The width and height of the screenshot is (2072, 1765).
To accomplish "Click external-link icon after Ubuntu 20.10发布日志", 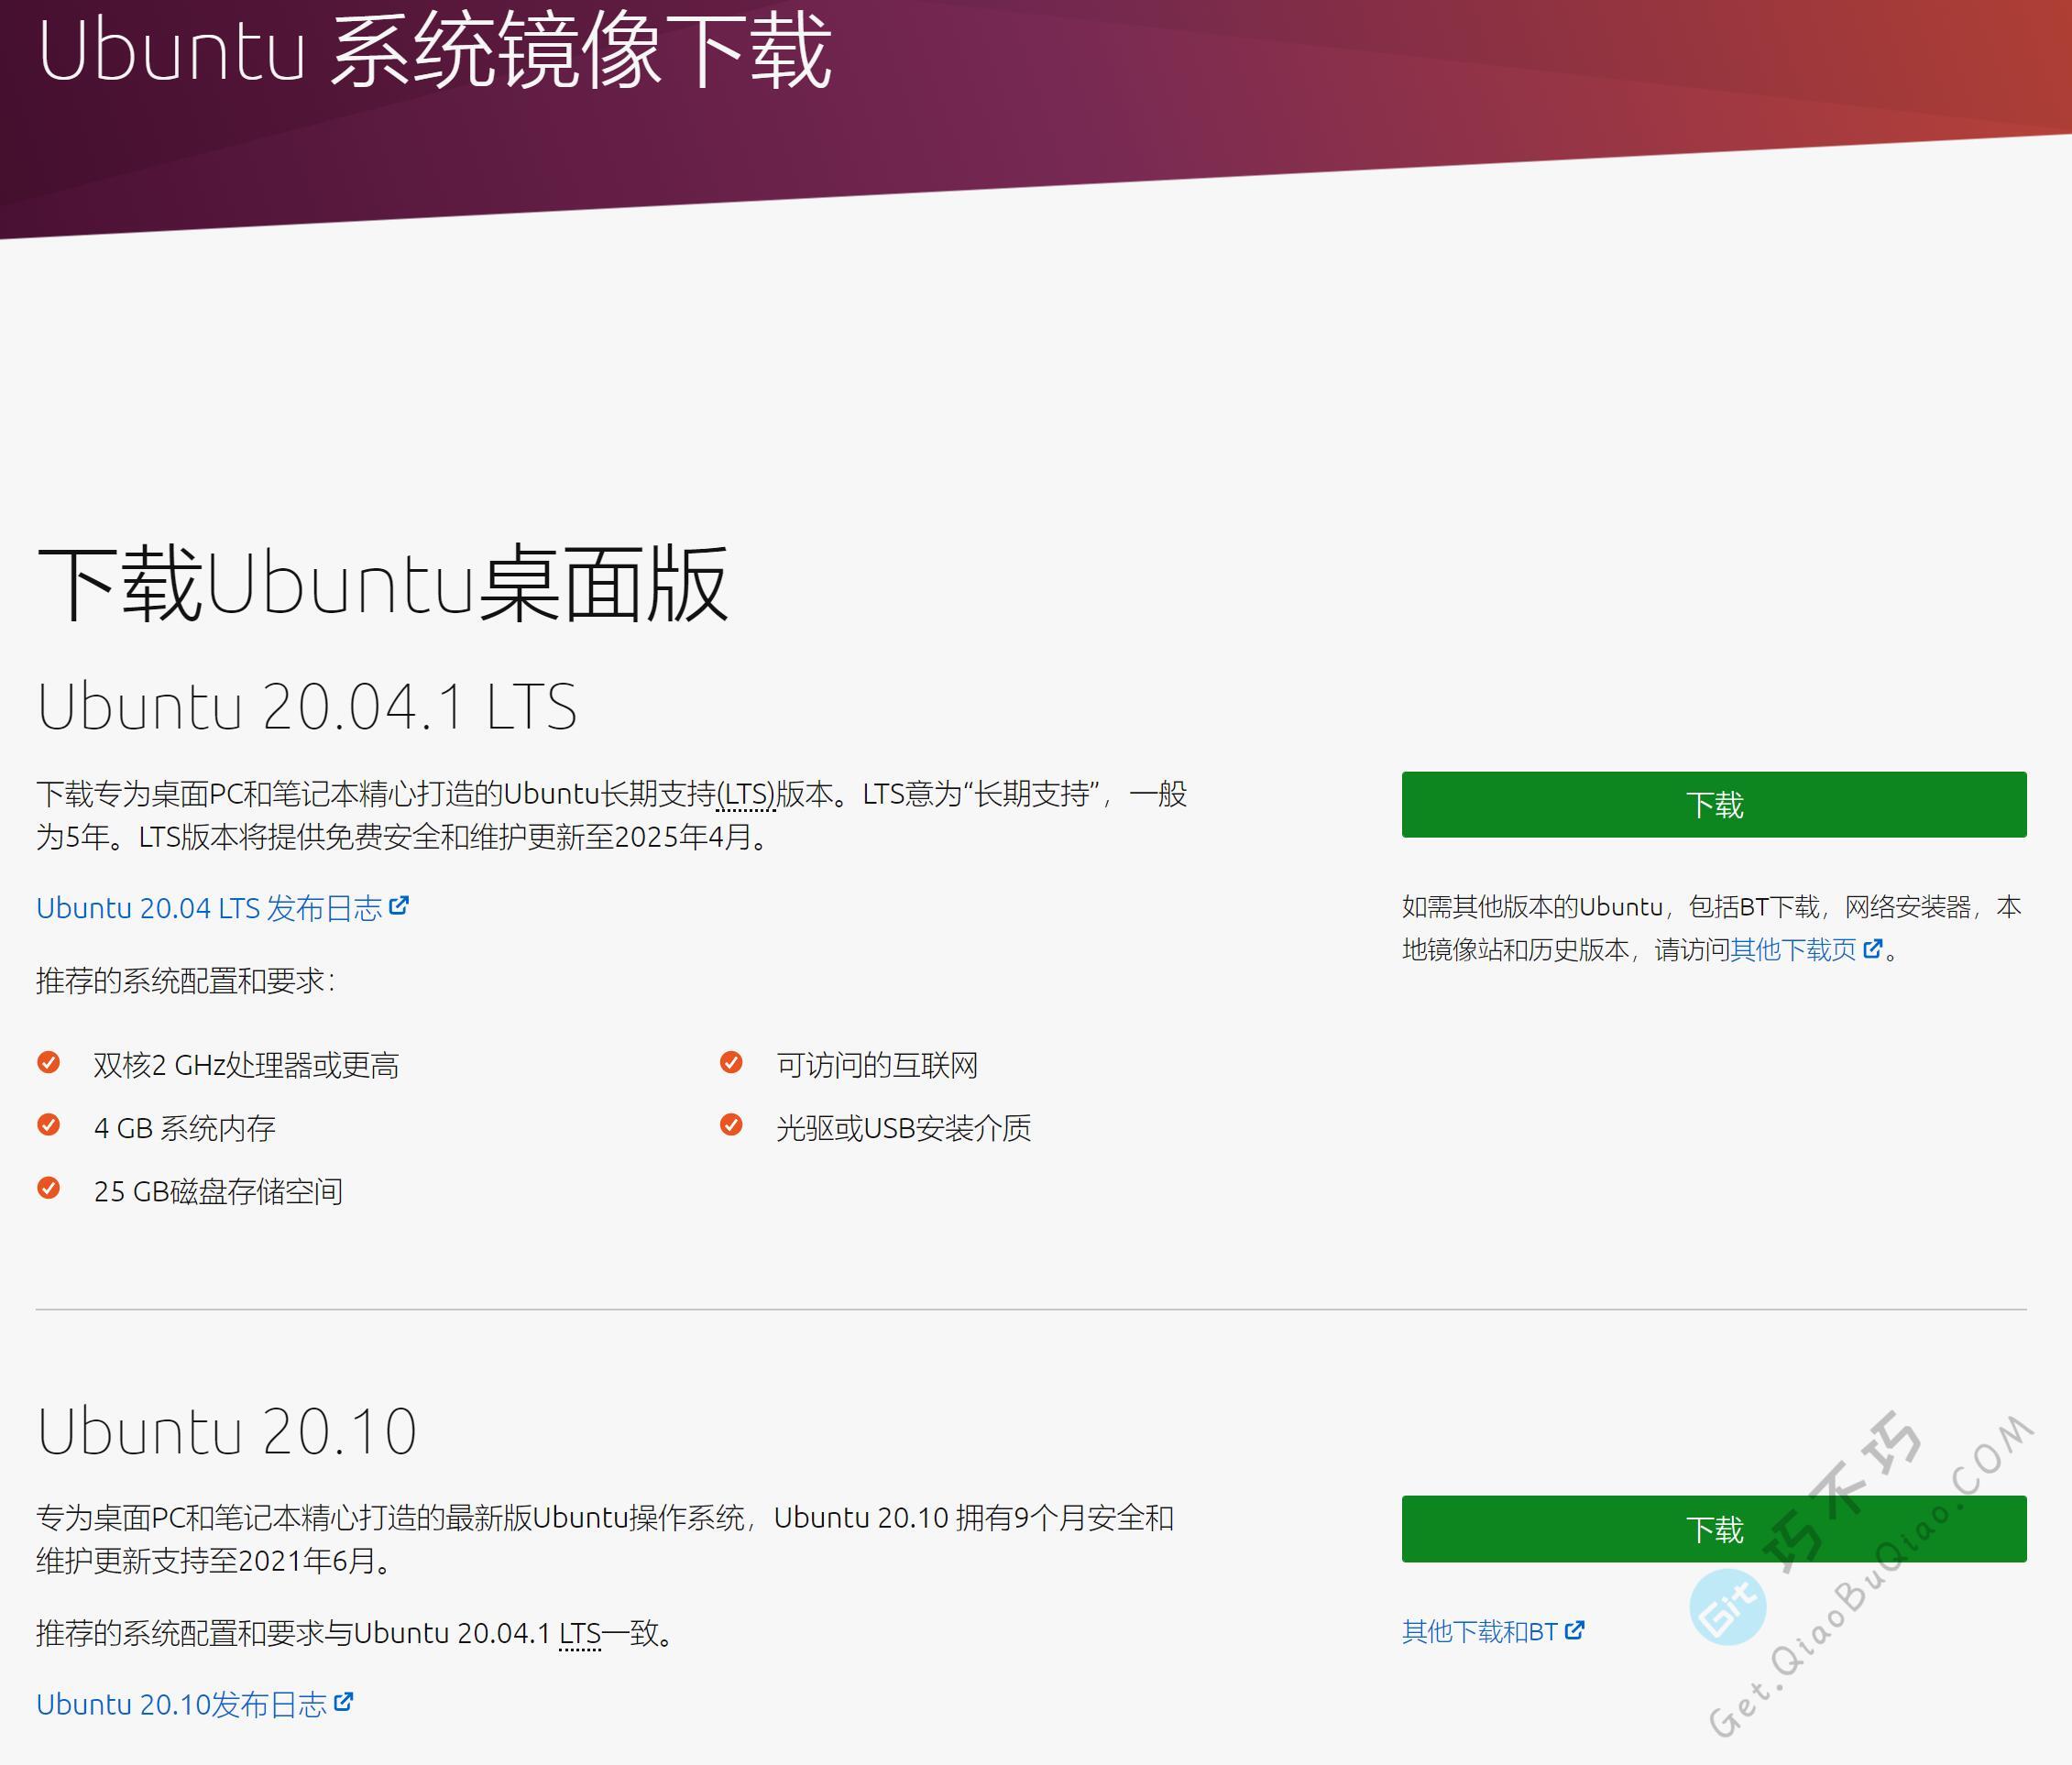I will pyautogui.click(x=343, y=1700).
